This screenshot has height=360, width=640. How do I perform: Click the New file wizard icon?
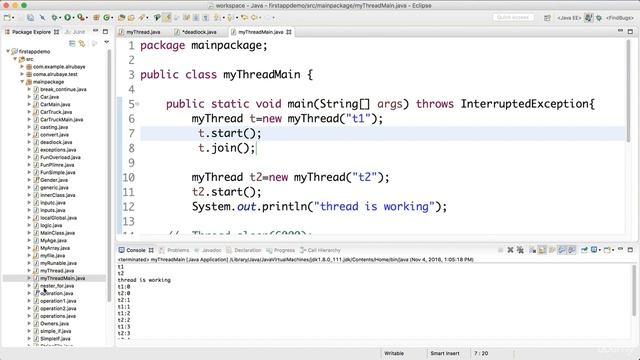(x=7, y=18)
